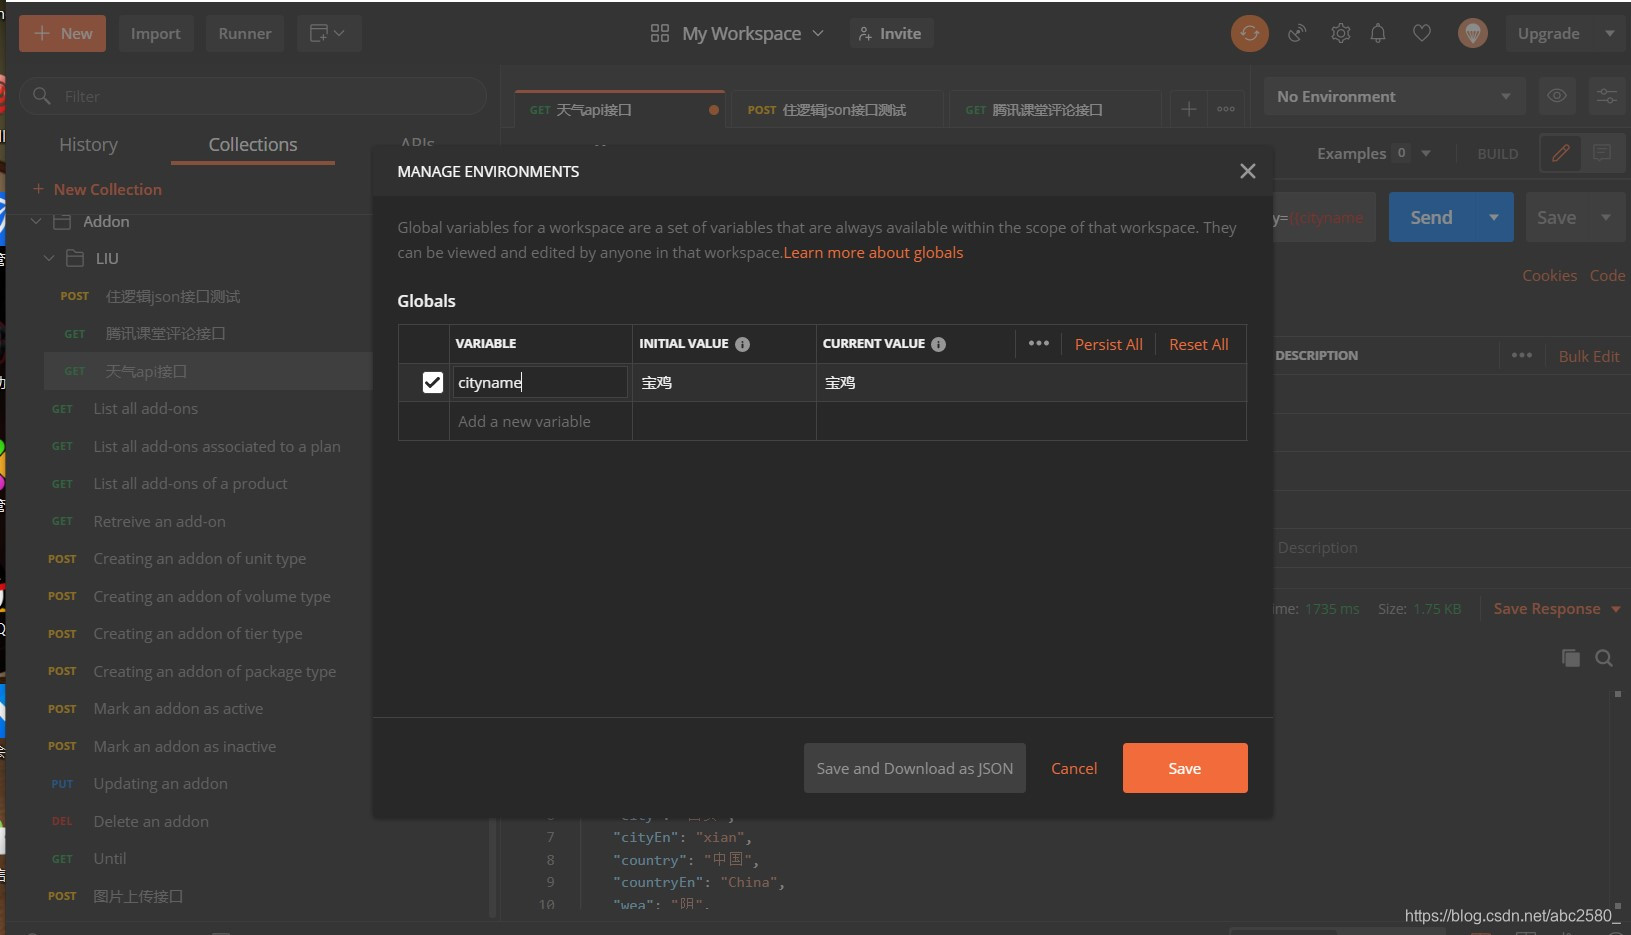Click the New Collection plus icon
Viewport: 1631px width, 935px height.
pos(38,189)
